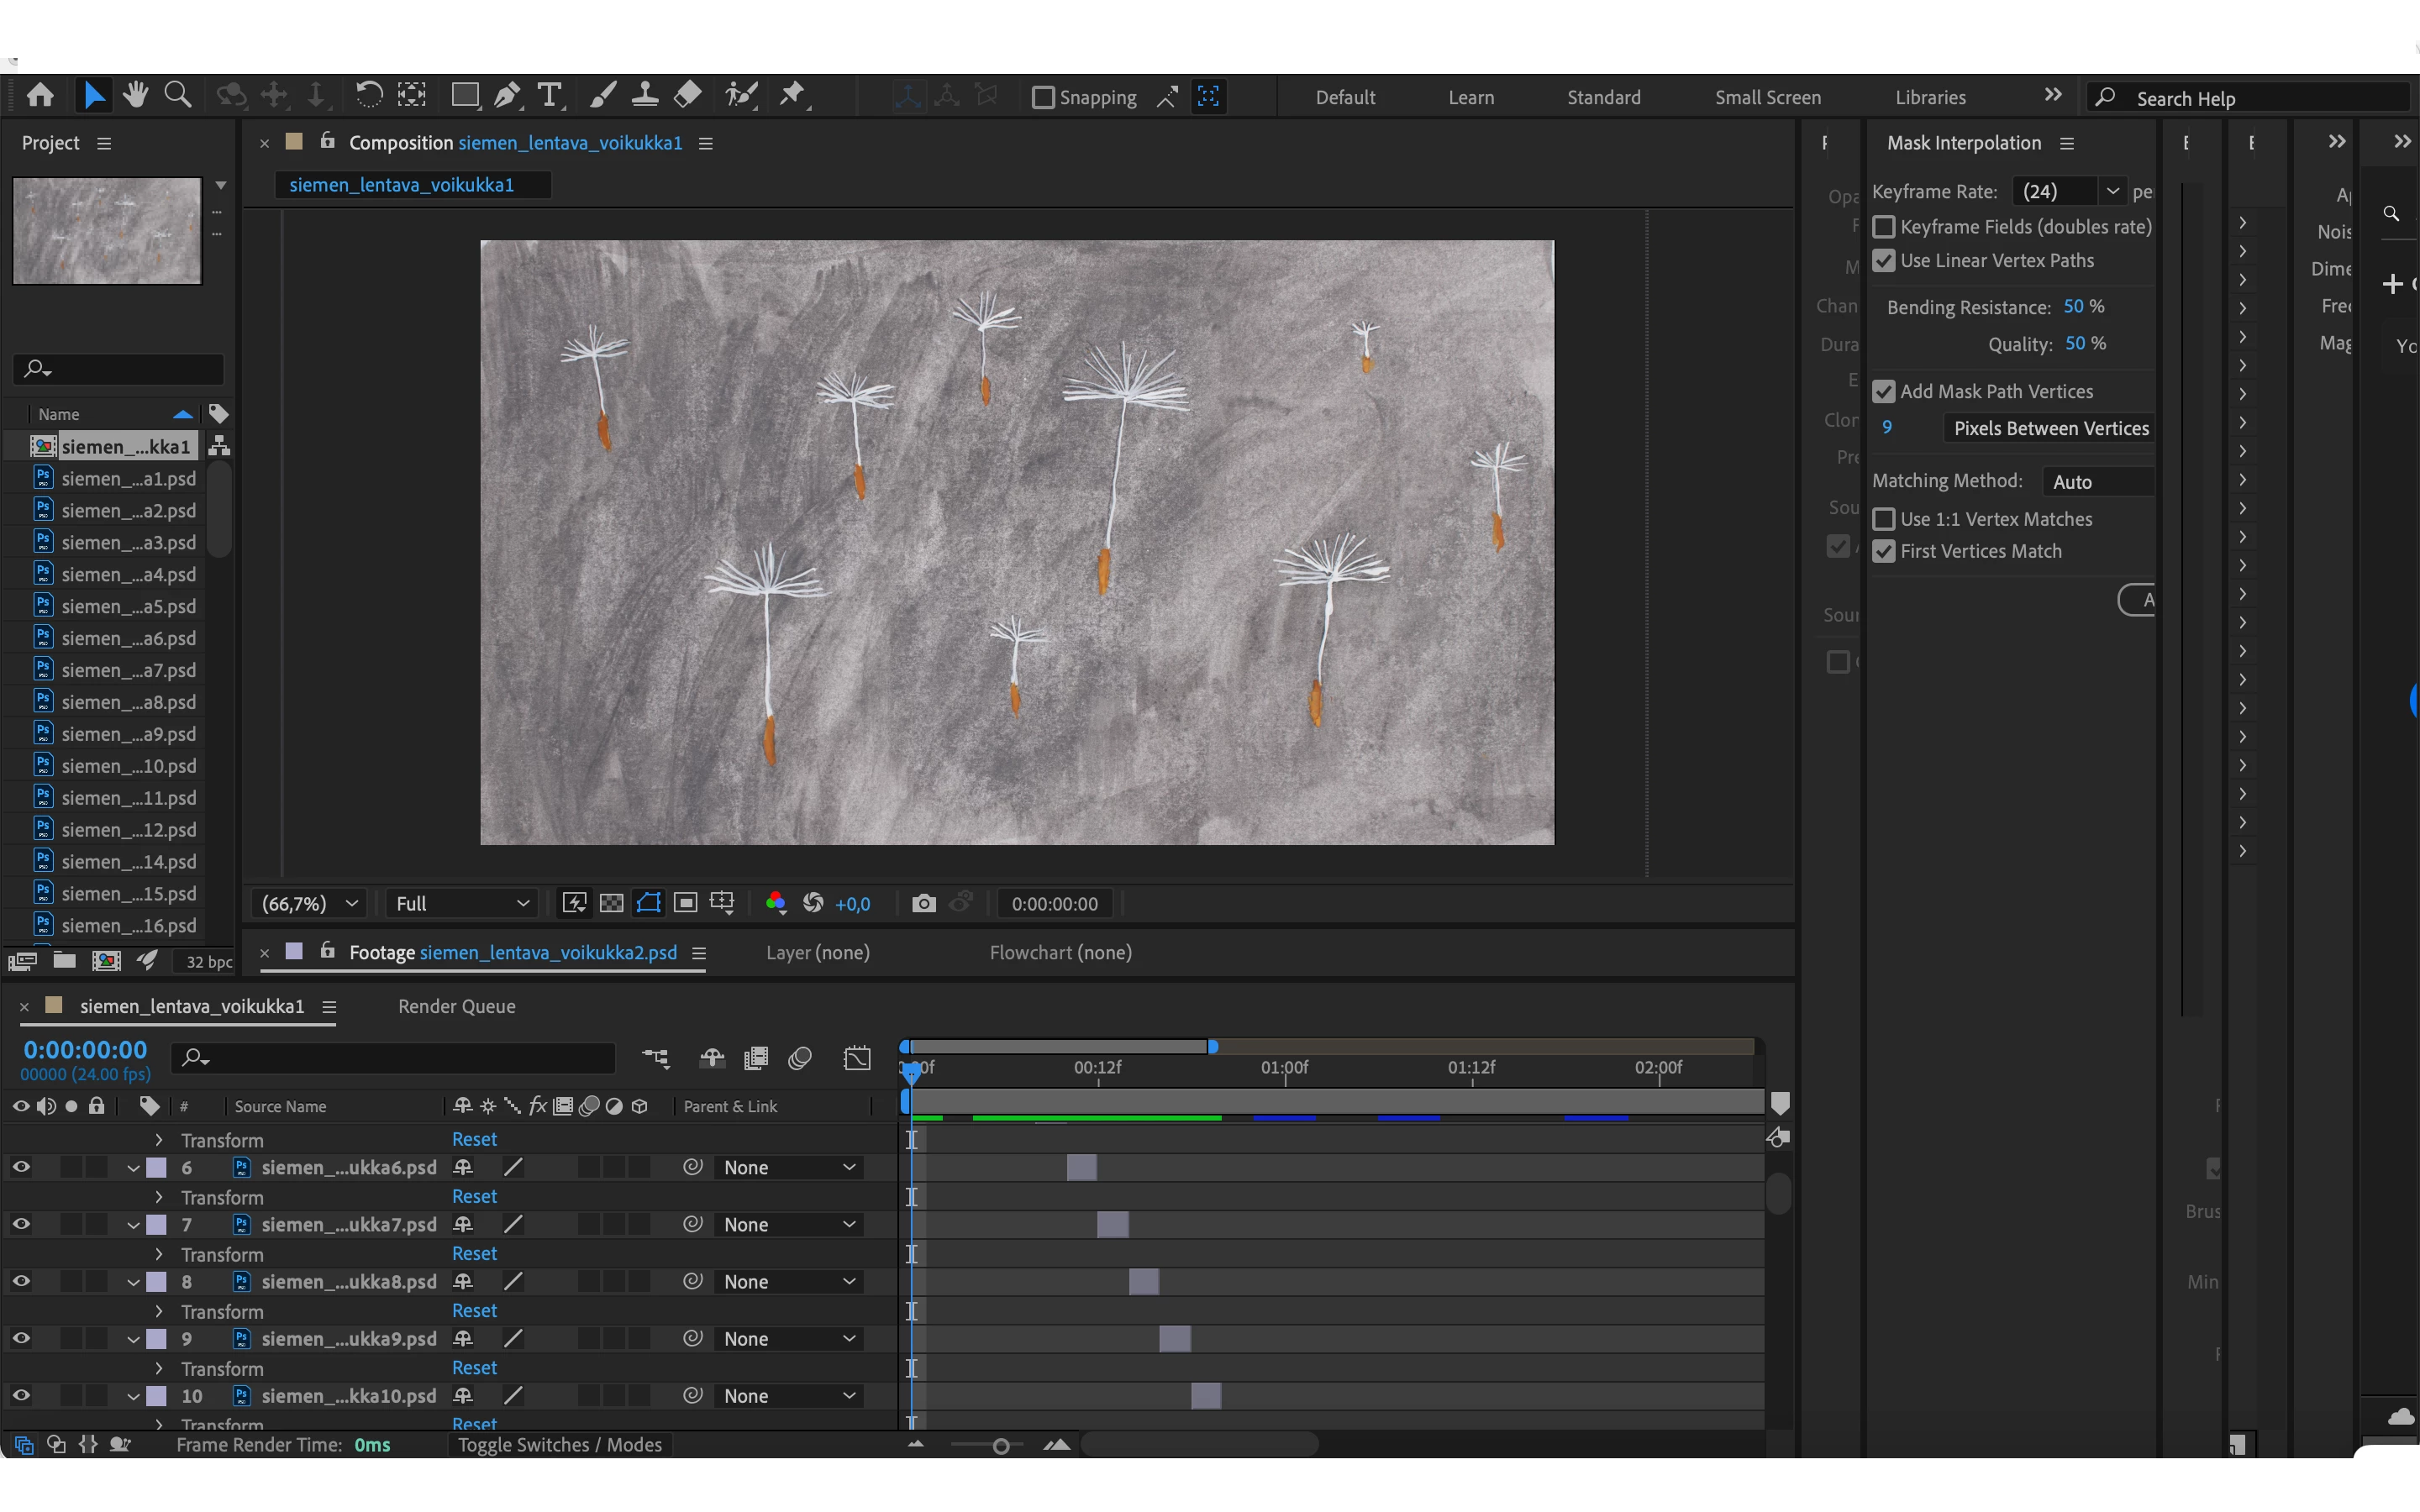Open the Matching Method Auto dropdown
Viewport: 2420px width, 1512px height.
coord(2098,482)
